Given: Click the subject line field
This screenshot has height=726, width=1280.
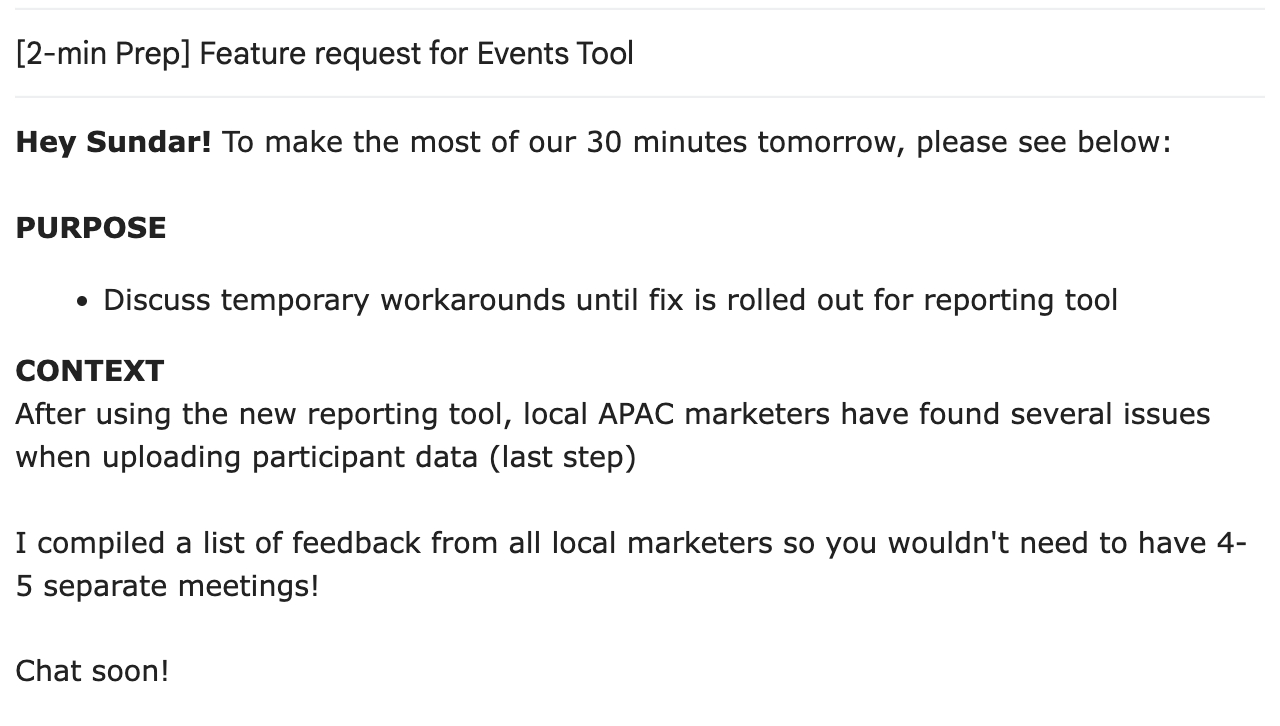Looking at the screenshot, I should coord(640,53).
